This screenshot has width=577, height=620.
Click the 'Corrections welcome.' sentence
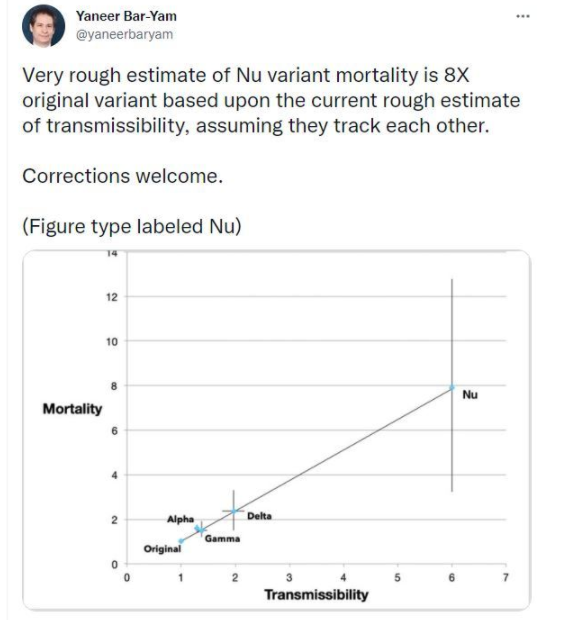click(123, 176)
